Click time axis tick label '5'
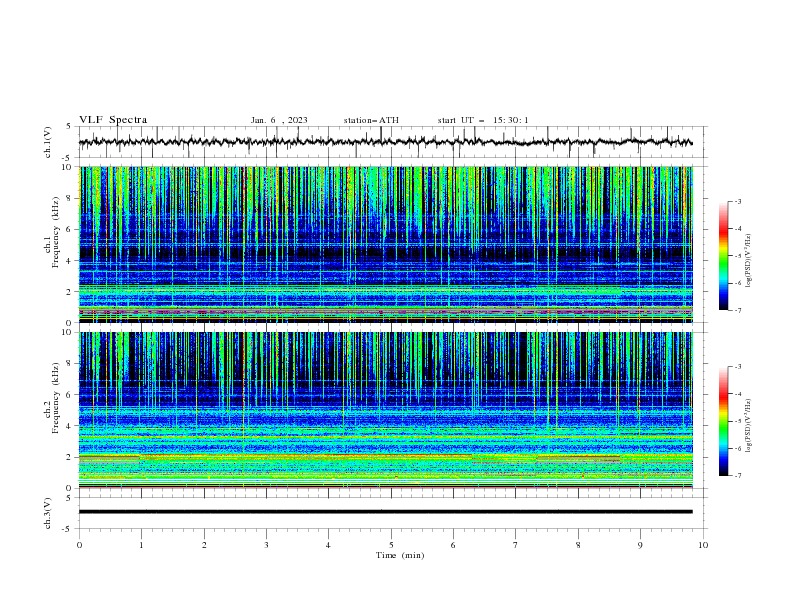 (391, 545)
